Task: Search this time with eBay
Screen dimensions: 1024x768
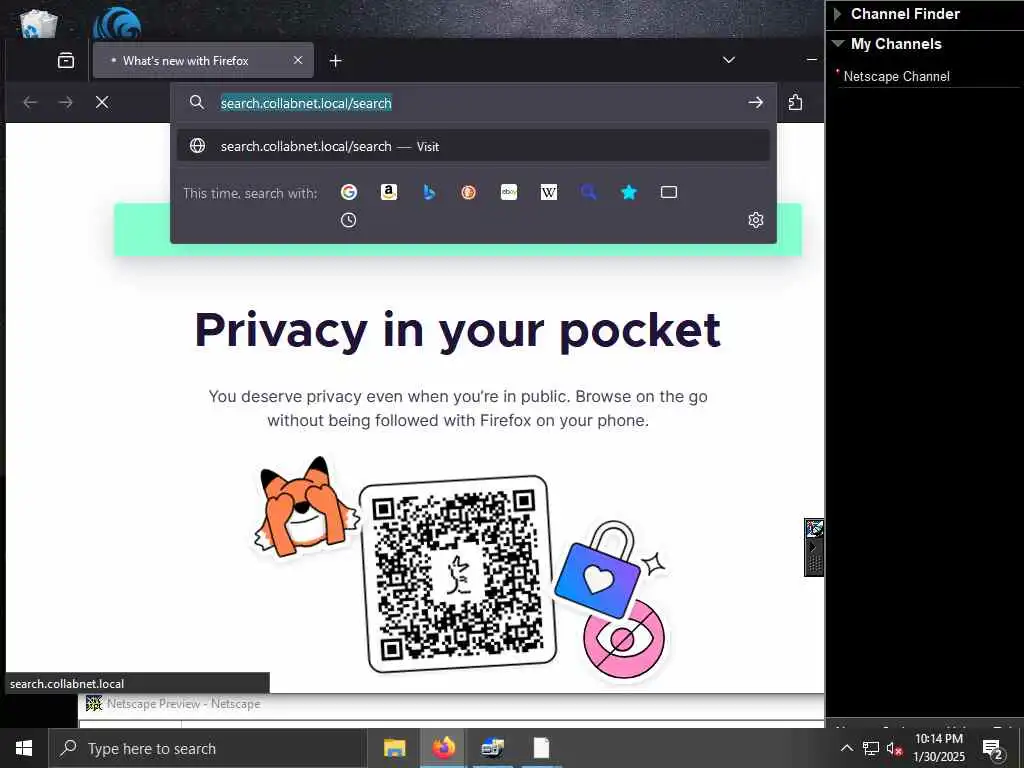Action: pyautogui.click(x=509, y=192)
